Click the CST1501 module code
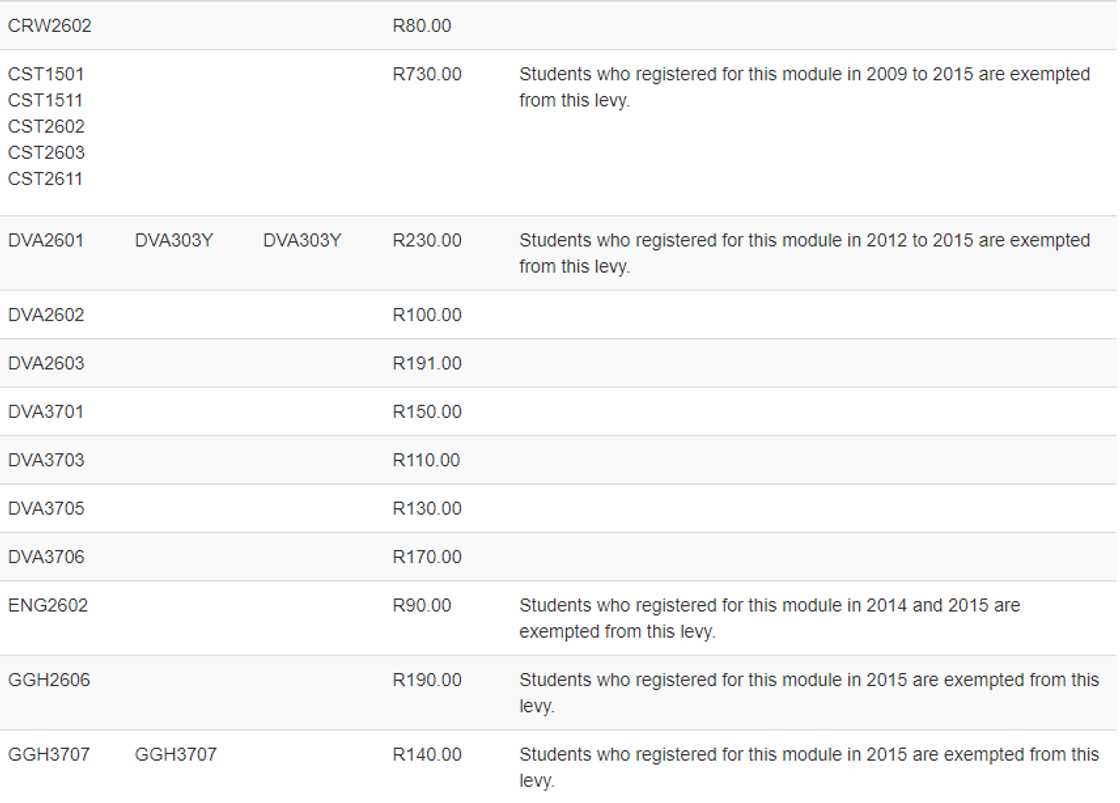 pos(46,74)
